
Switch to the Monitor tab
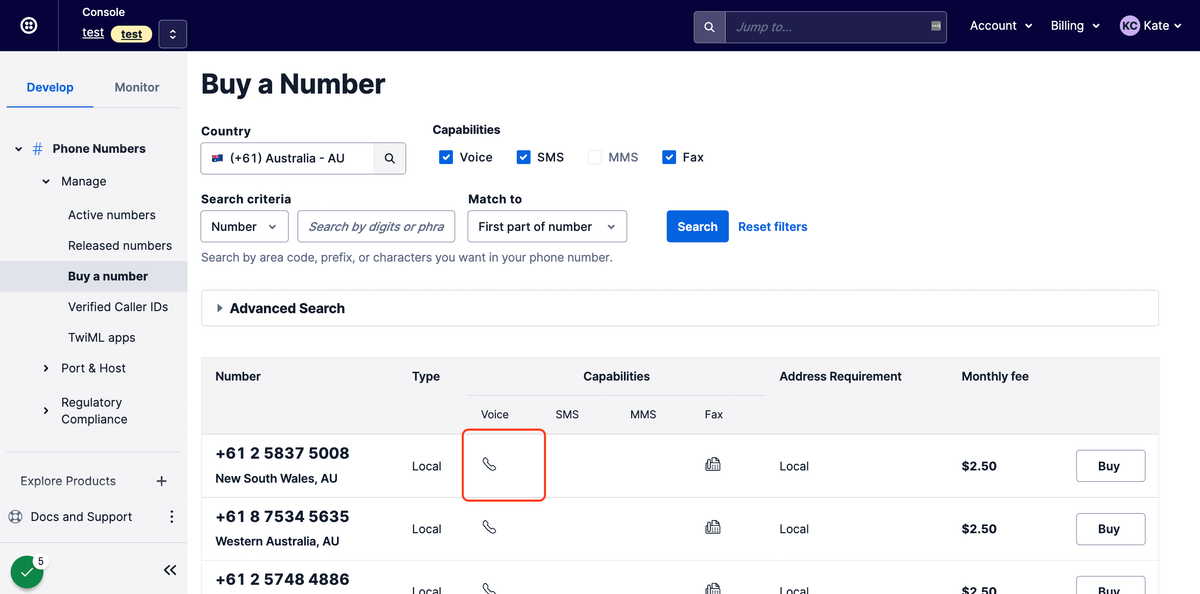(137, 87)
